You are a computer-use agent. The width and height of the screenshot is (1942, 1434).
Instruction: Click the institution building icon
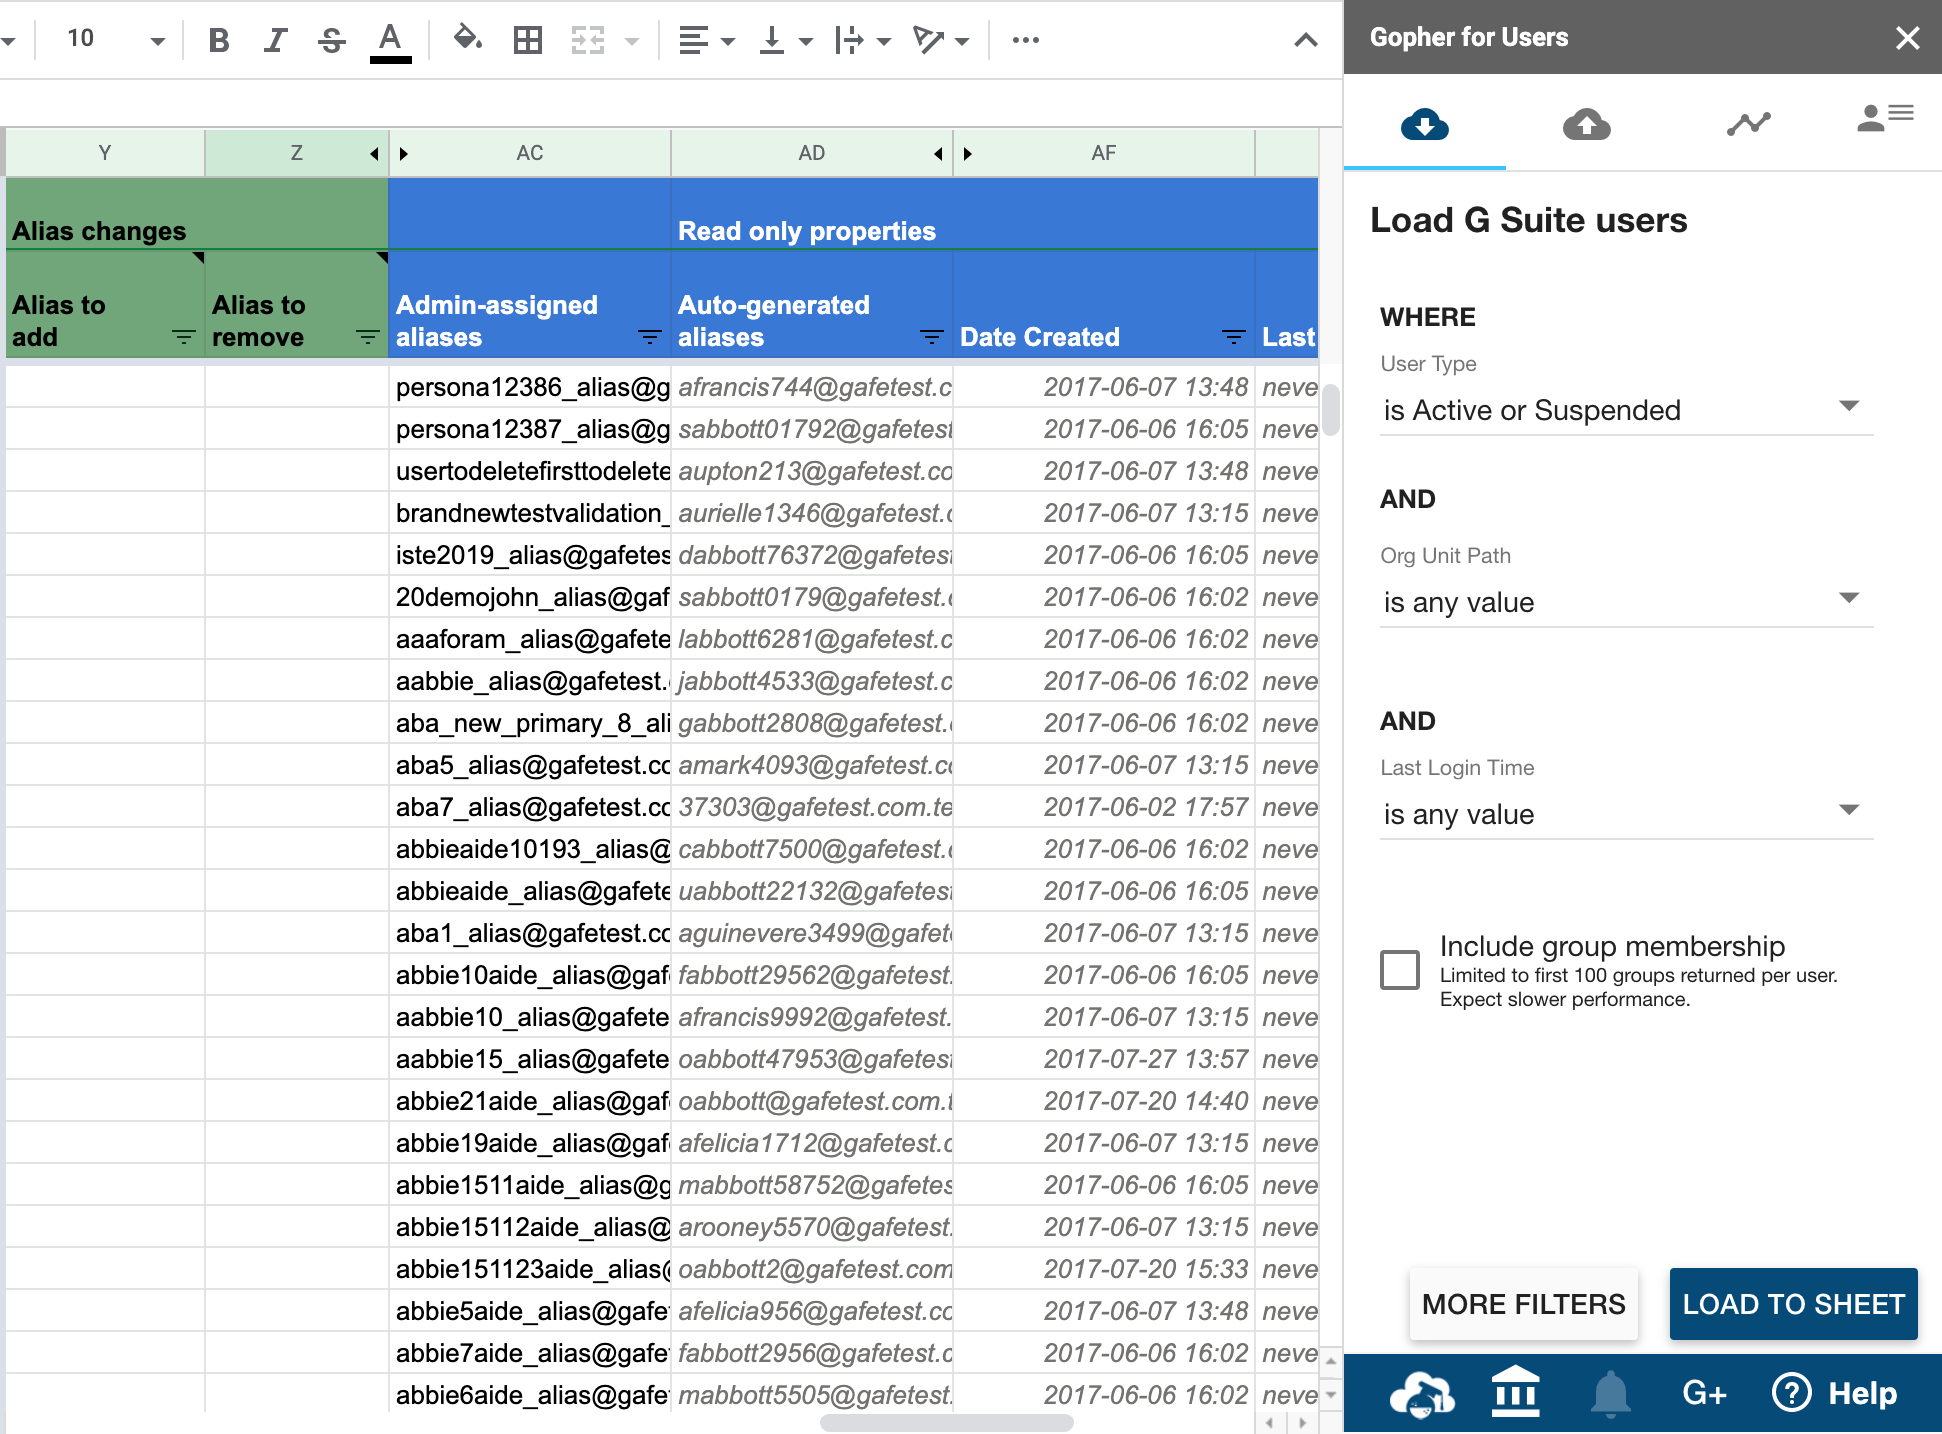click(1515, 1393)
